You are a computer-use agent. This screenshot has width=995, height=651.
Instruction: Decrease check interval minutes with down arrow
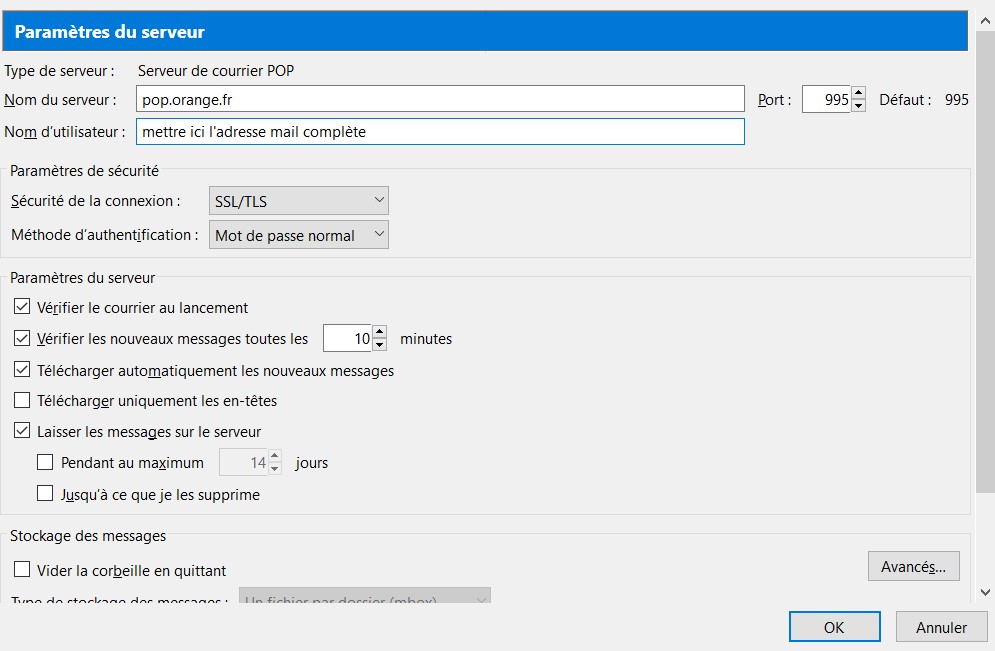(x=379, y=345)
